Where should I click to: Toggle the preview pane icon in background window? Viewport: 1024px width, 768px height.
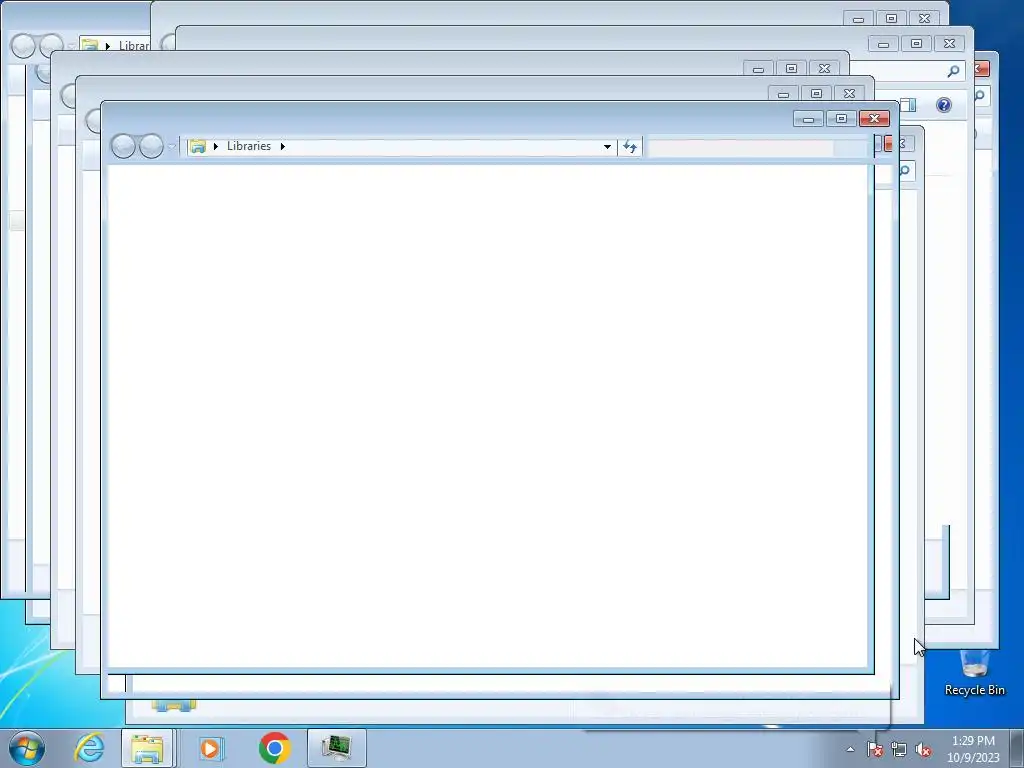pyautogui.click(x=908, y=105)
